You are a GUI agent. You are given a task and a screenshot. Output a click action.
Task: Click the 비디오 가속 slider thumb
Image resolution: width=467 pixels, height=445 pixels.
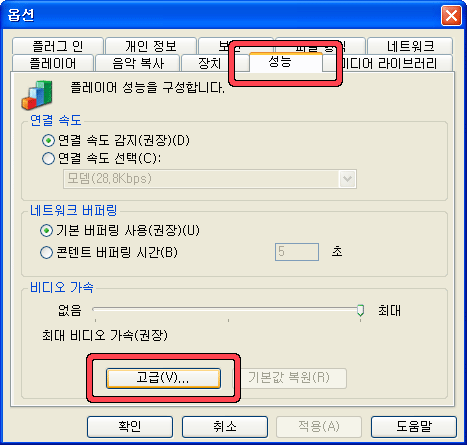(x=360, y=310)
